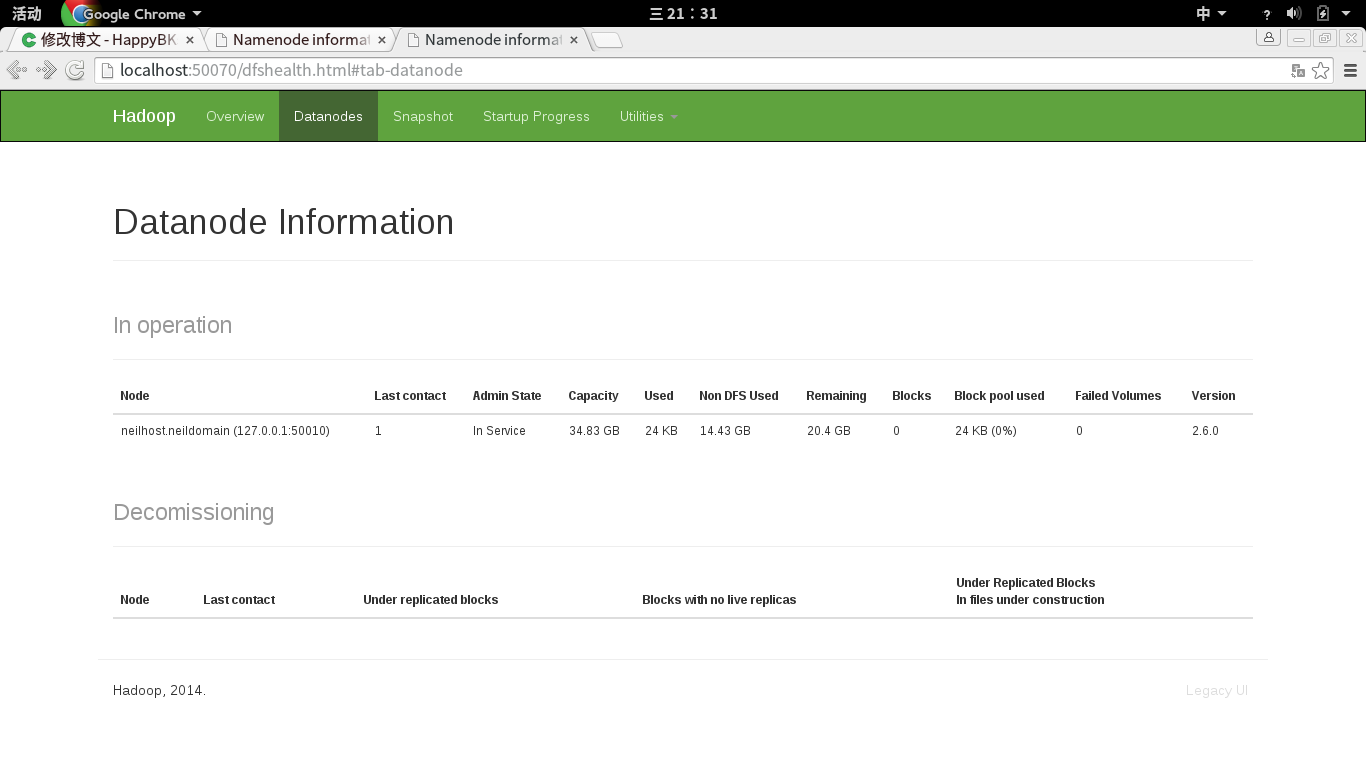Click the Remaining column header
Screen dimensions: 1366x768
(x=836, y=396)
